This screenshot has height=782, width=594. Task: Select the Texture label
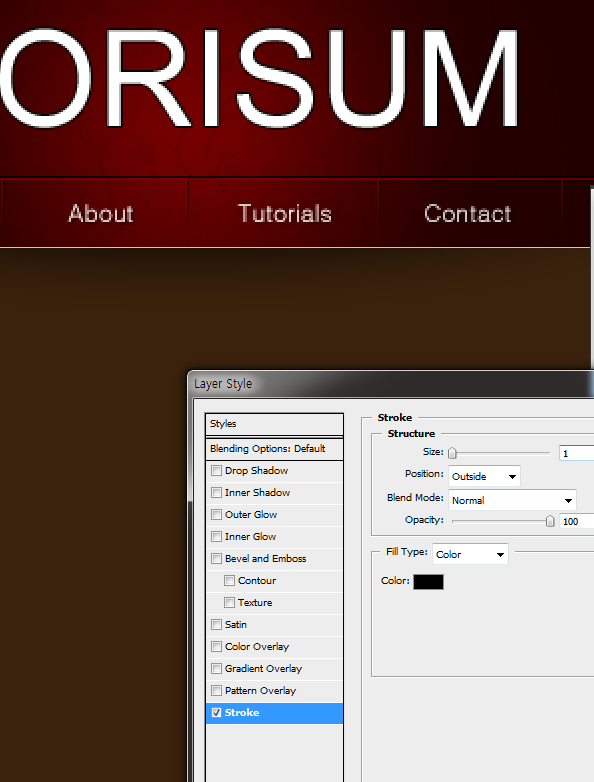pyautogui.click(x=255, y=602)
